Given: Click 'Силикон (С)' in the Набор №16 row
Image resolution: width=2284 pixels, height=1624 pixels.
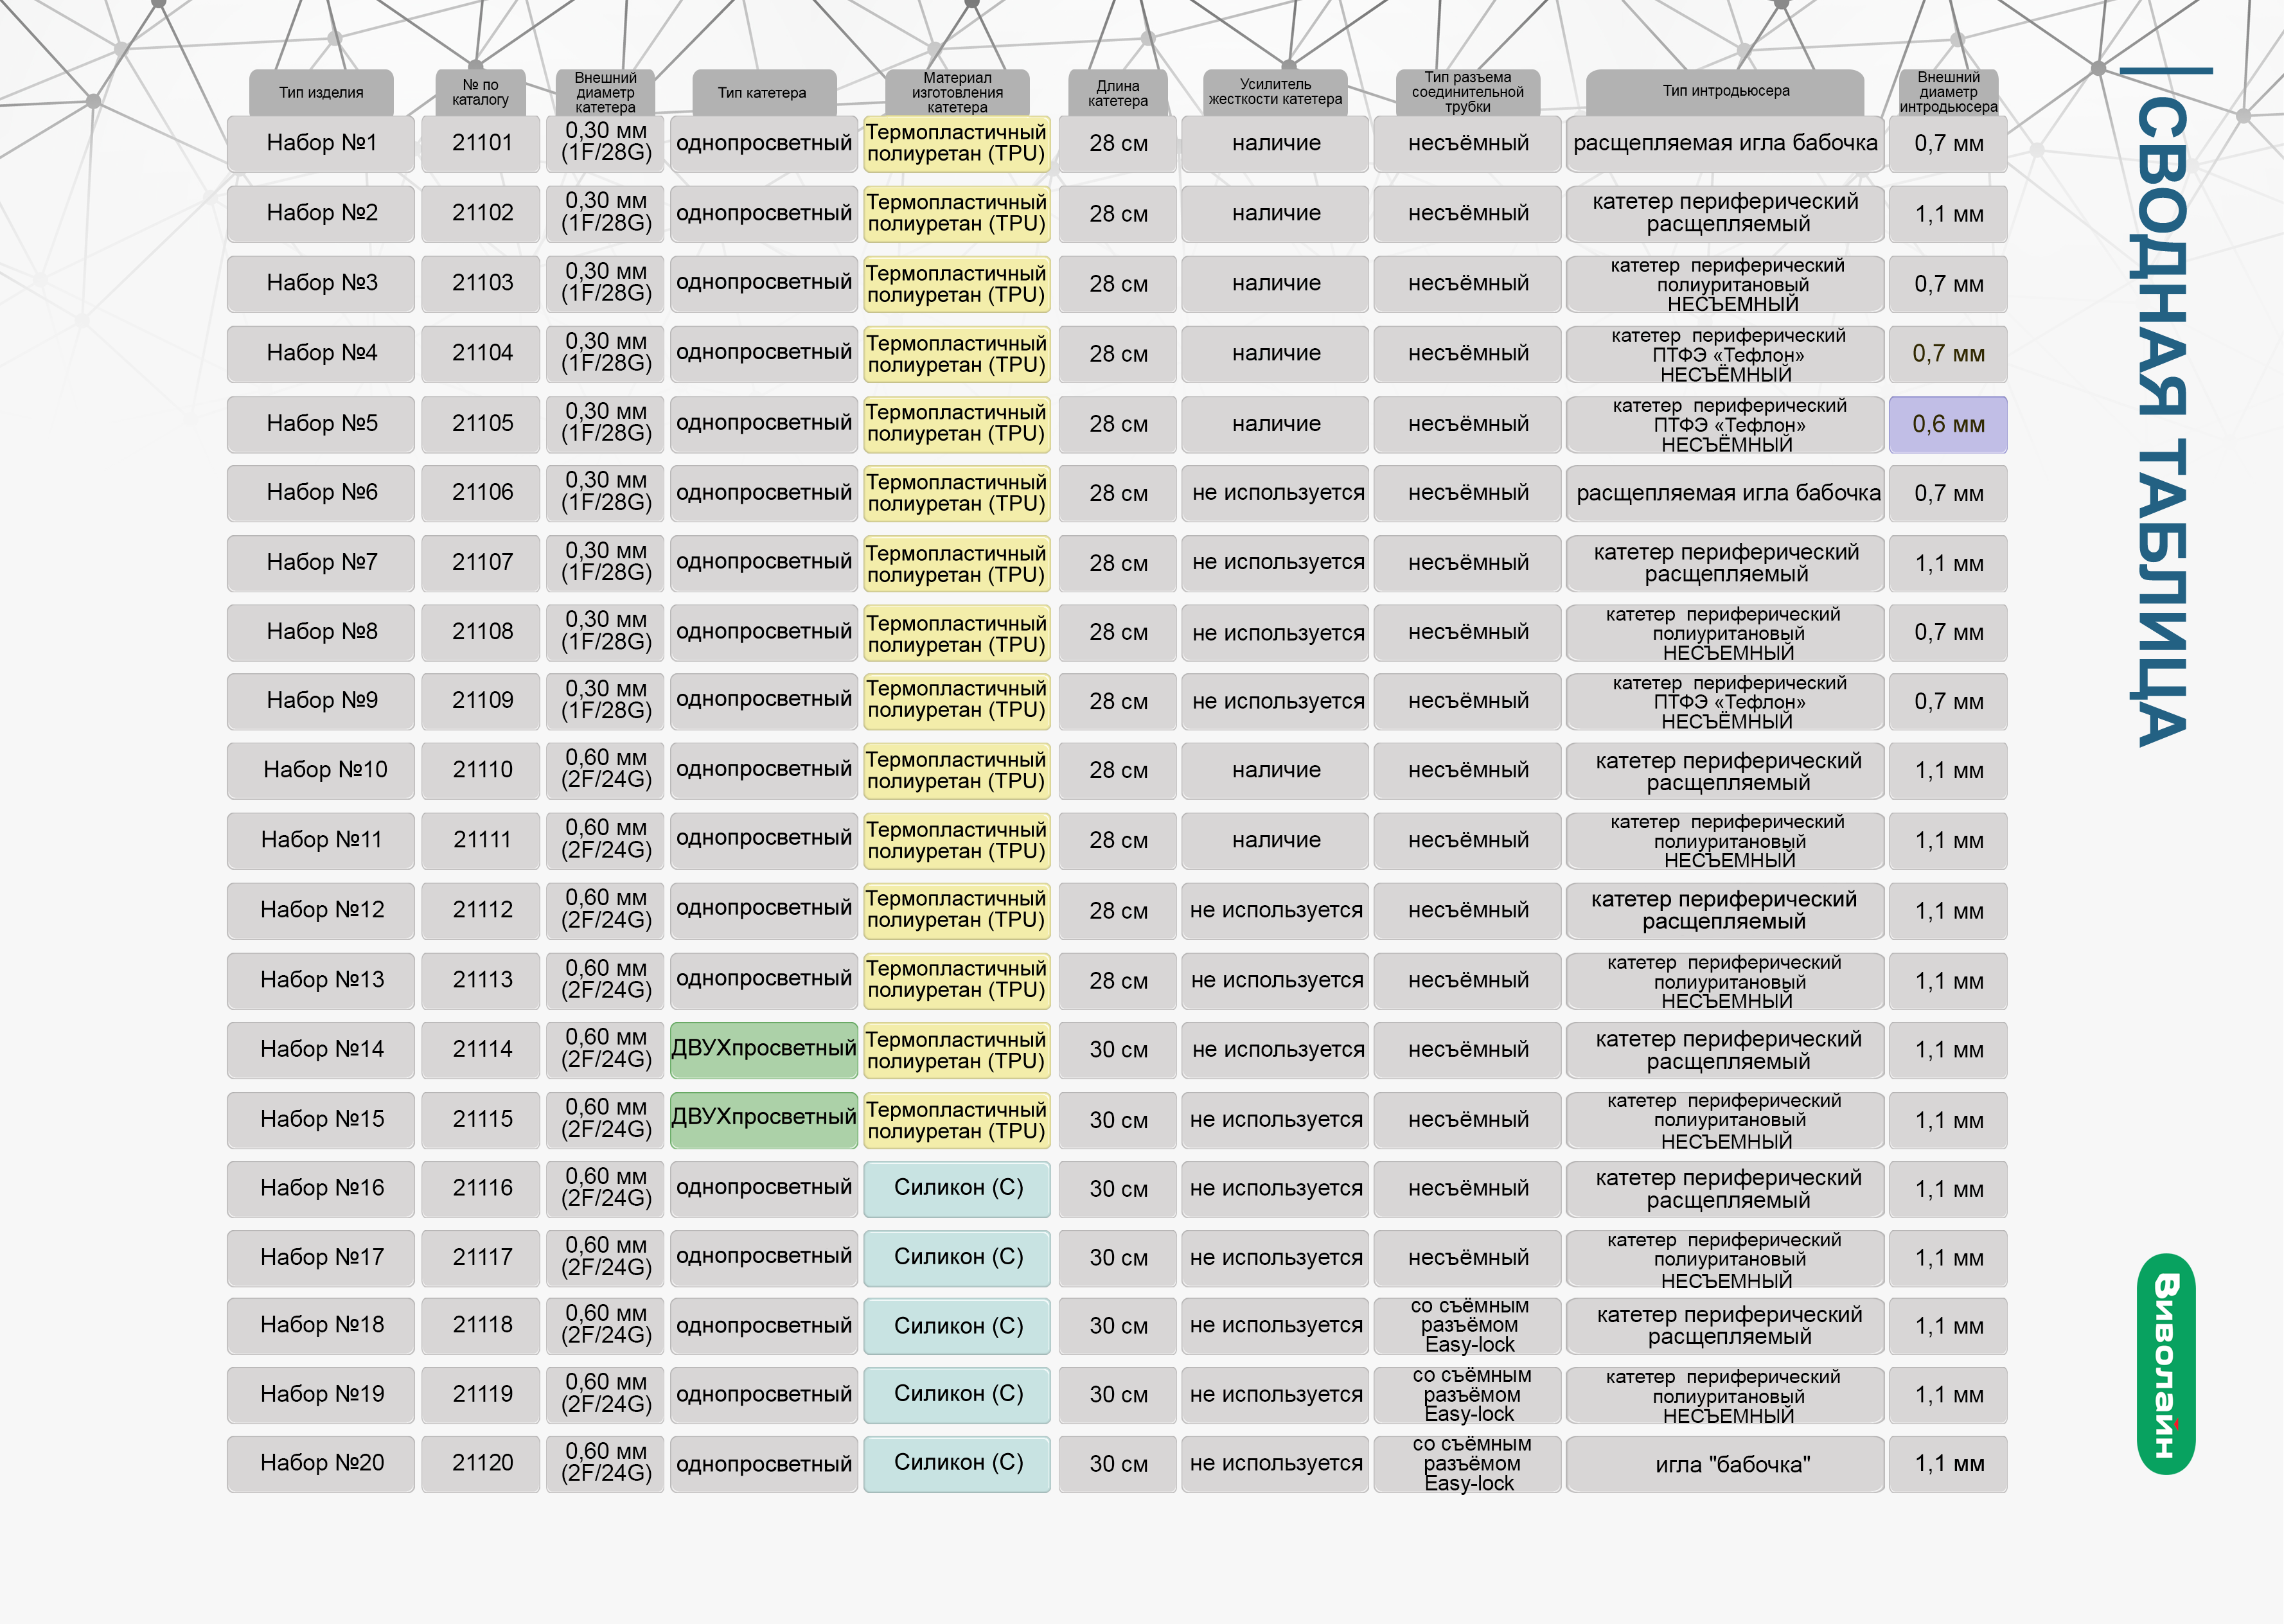Looking at the screenshot, I should click(x=957, y=1188).
